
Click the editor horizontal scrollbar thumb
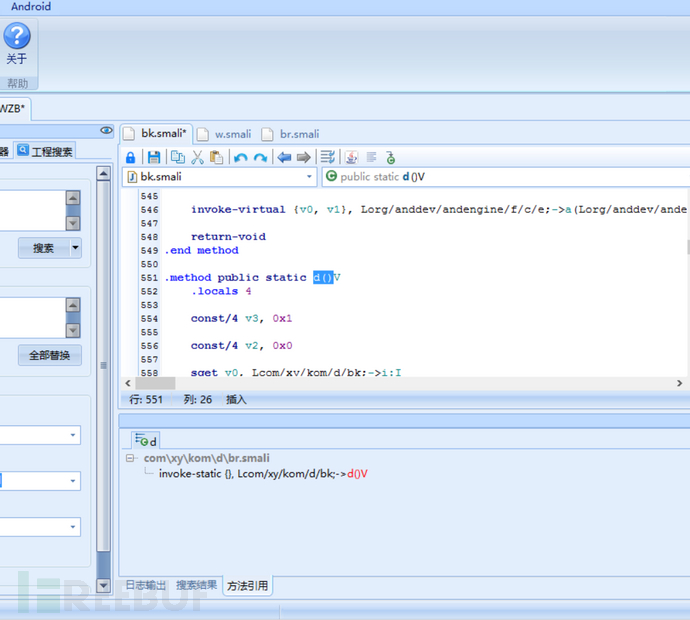[x=155, y=383]
